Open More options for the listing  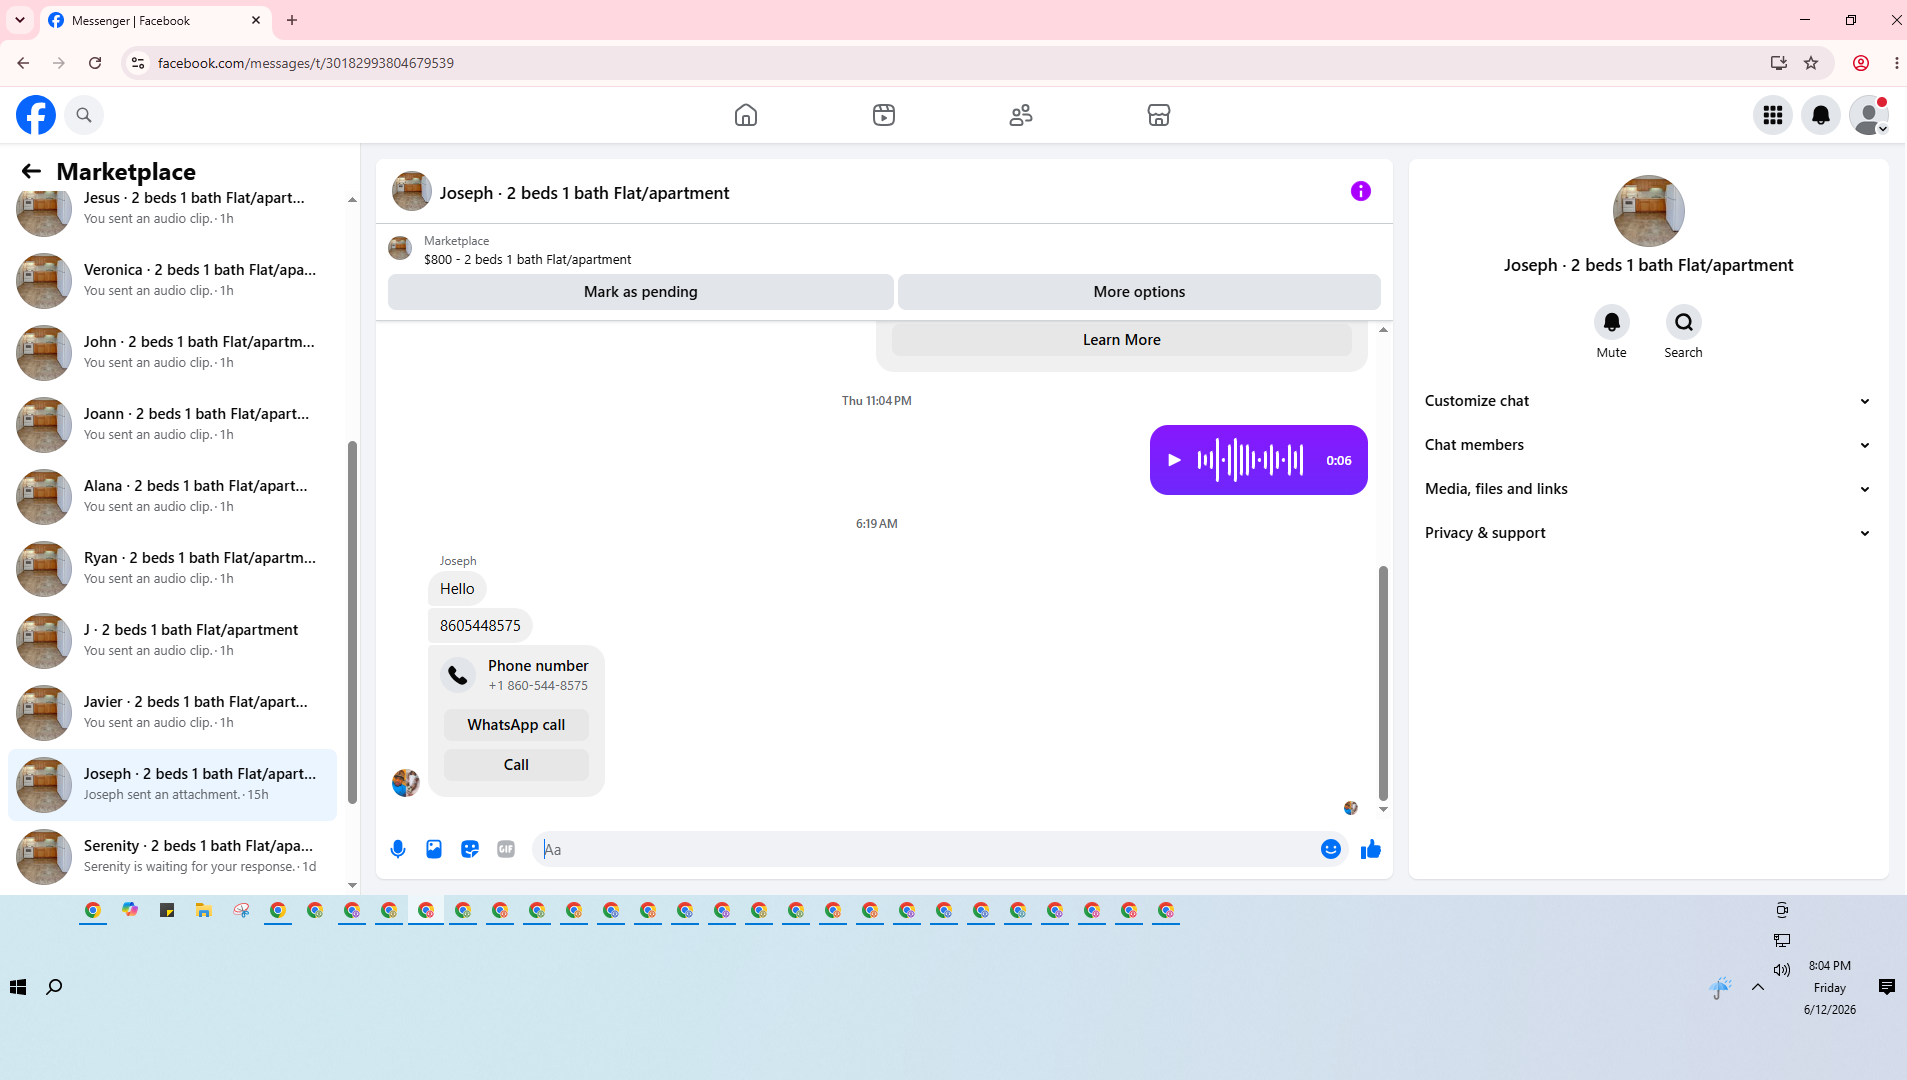point(1139,292)
